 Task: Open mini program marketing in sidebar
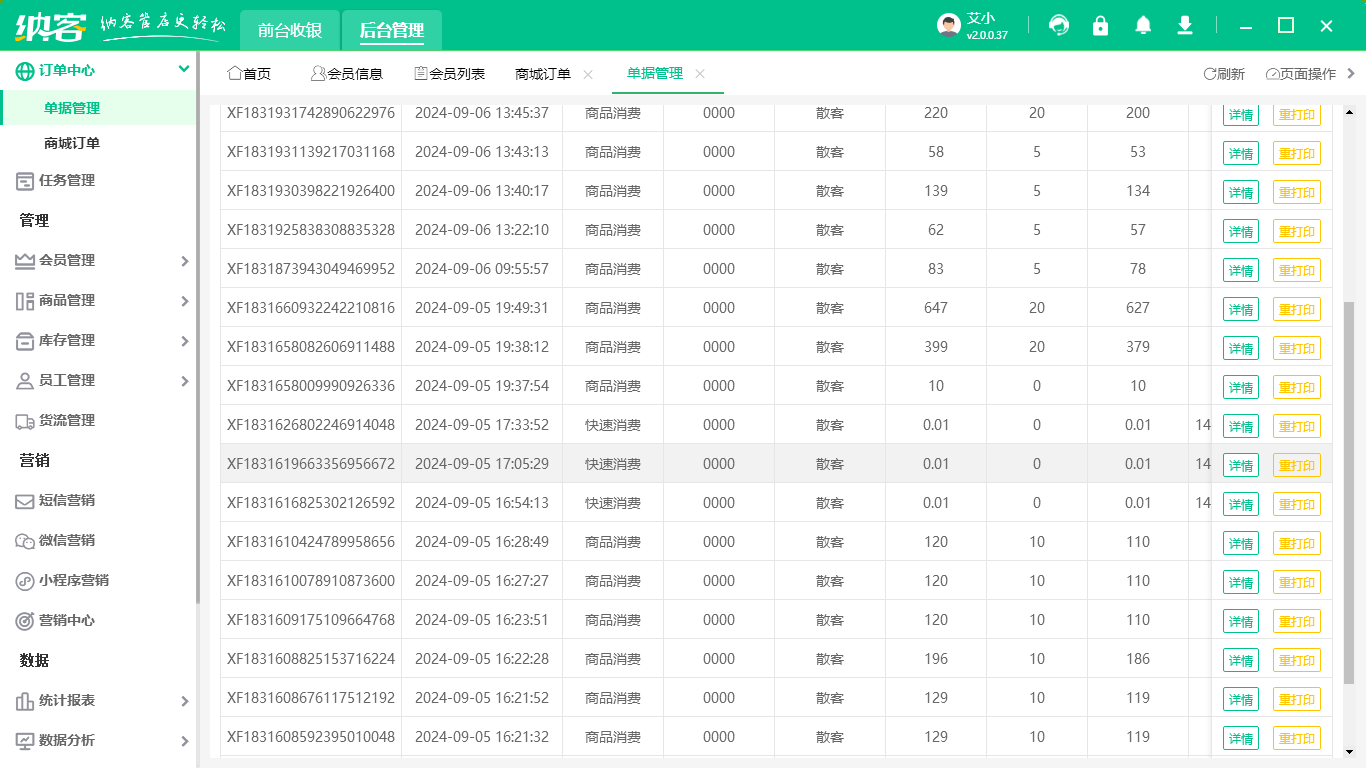click(x=73, y=581)
